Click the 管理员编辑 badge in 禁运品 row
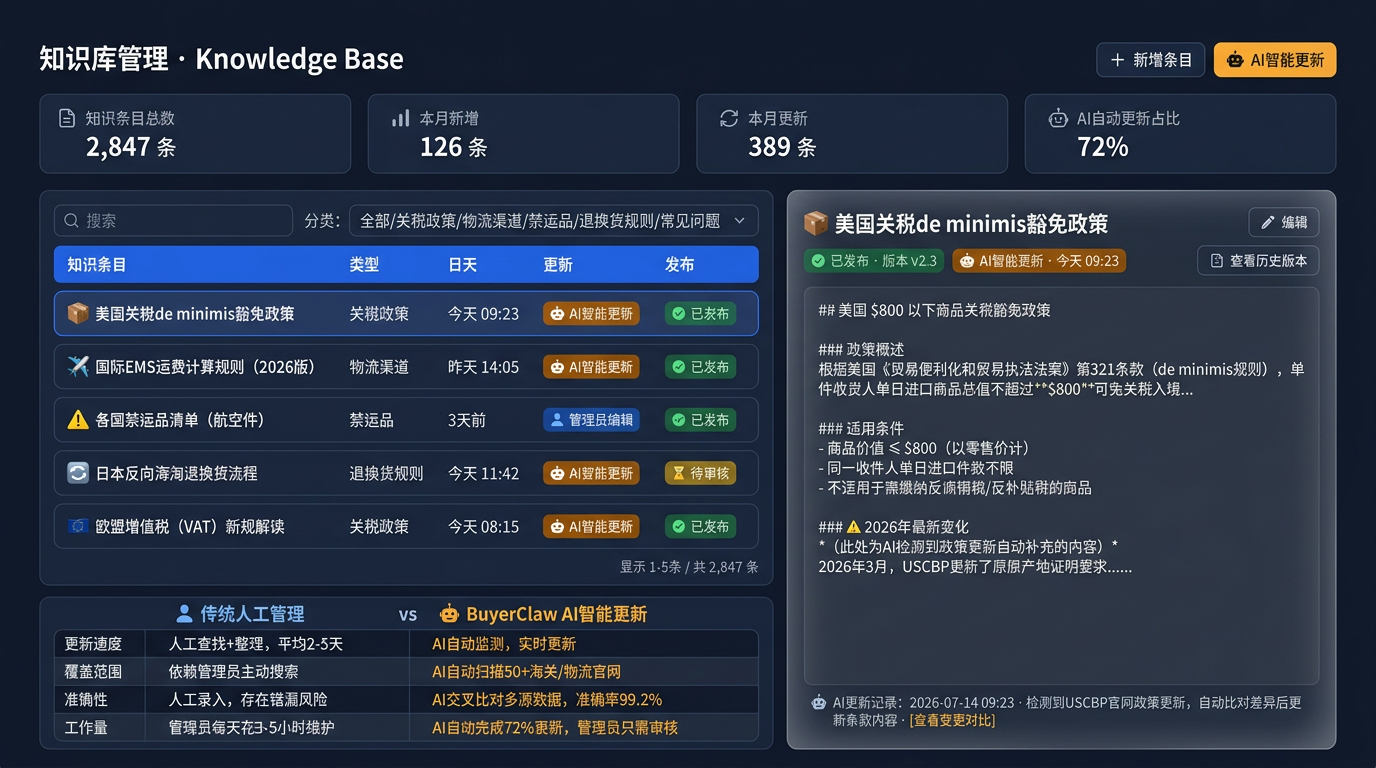1376x768 pixels. pos(591,420)
